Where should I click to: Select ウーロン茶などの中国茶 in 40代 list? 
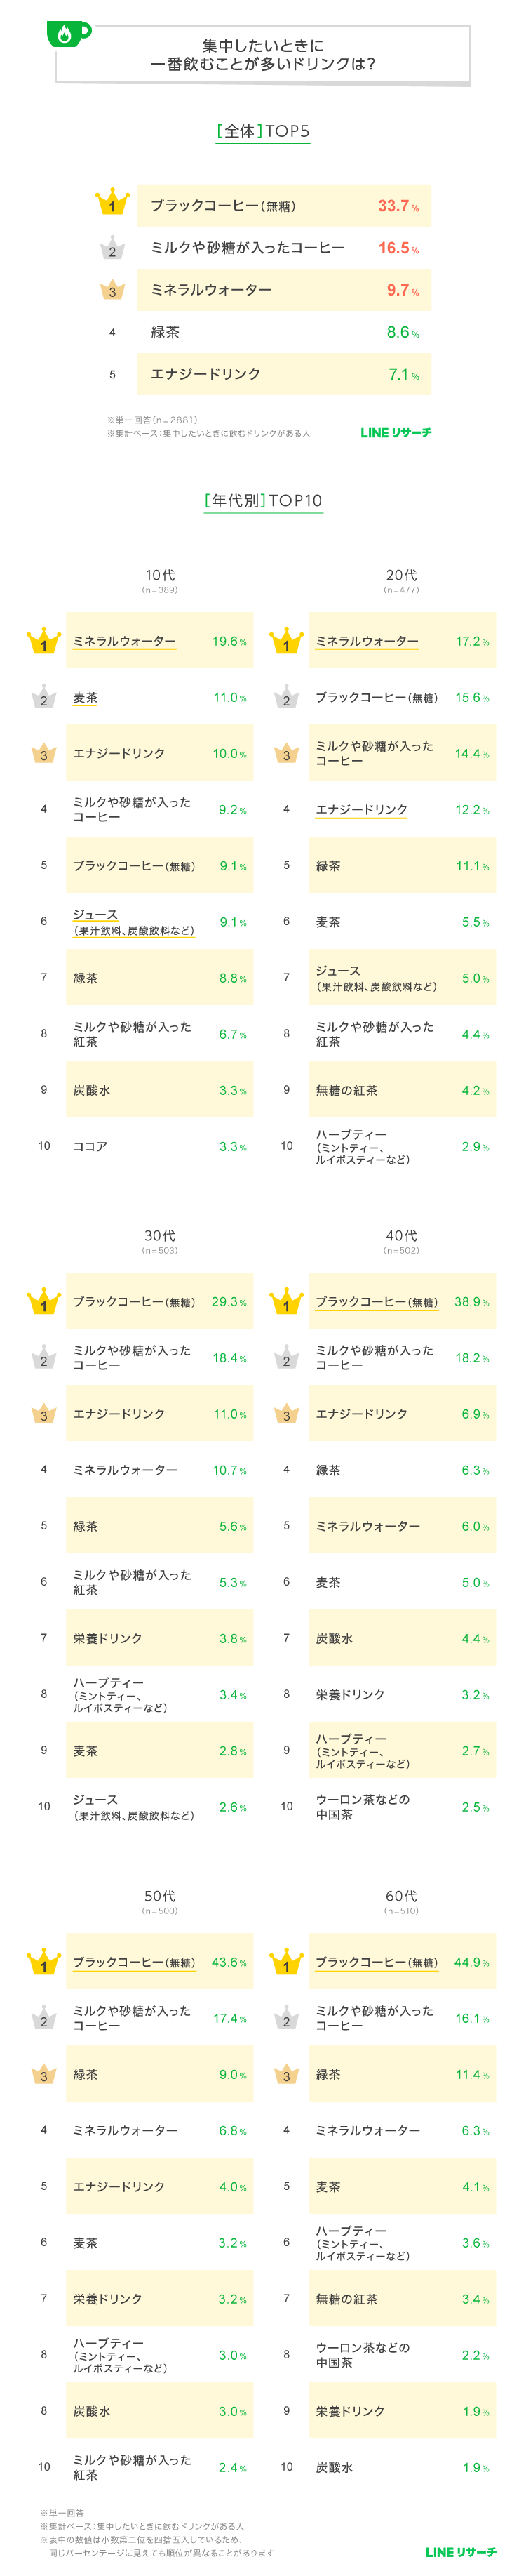tap(362, 1806)
